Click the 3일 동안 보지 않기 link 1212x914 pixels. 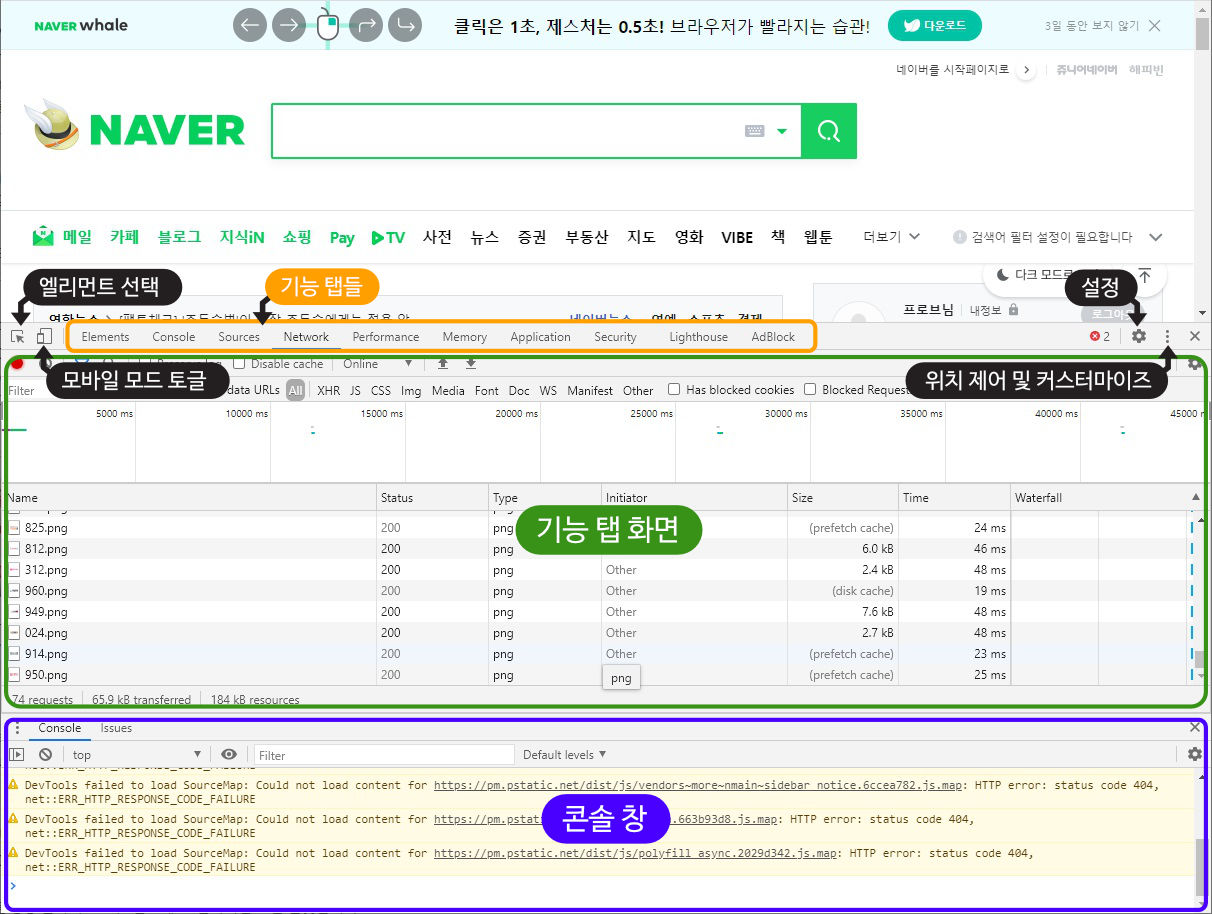click(1090, 25)
